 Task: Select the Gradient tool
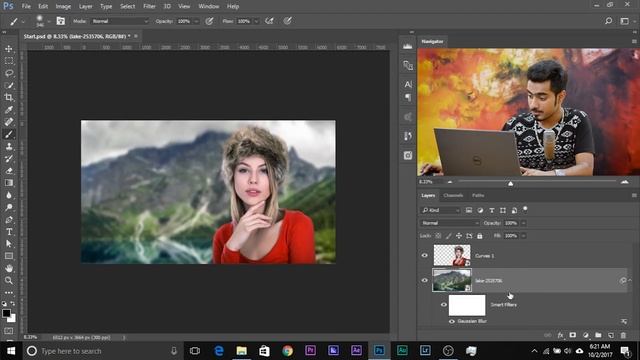point(9,183)
